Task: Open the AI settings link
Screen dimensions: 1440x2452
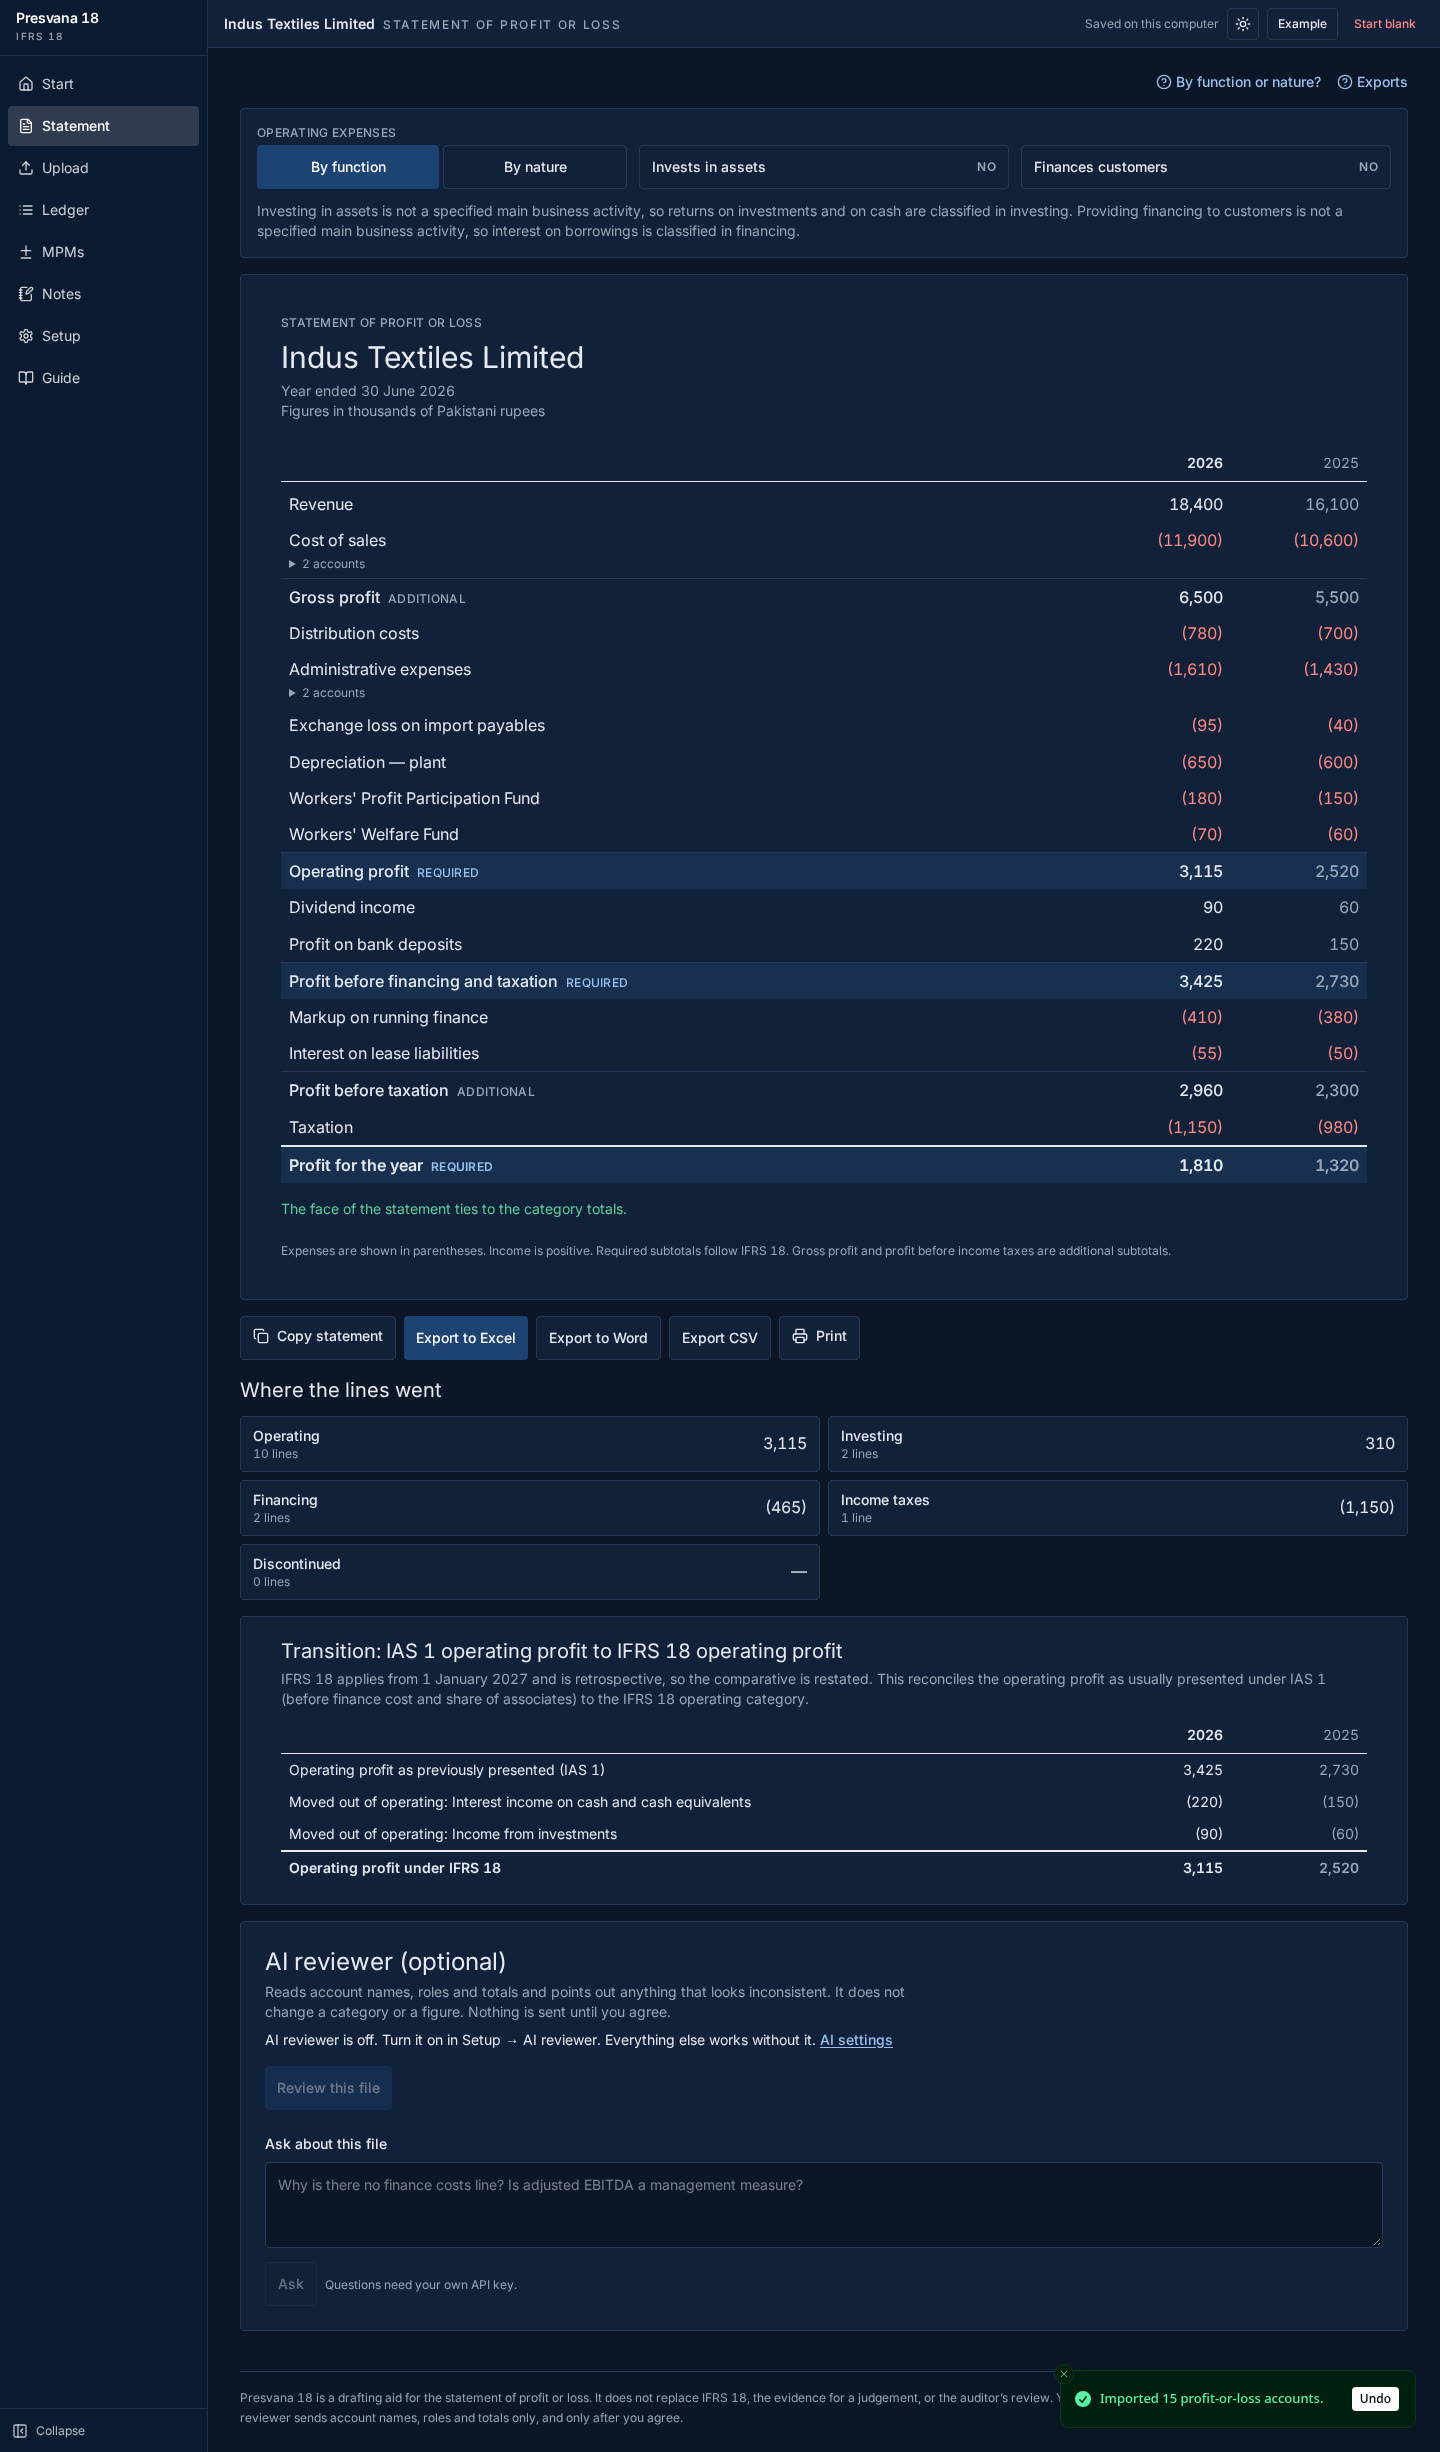Action: [856, 2040]
